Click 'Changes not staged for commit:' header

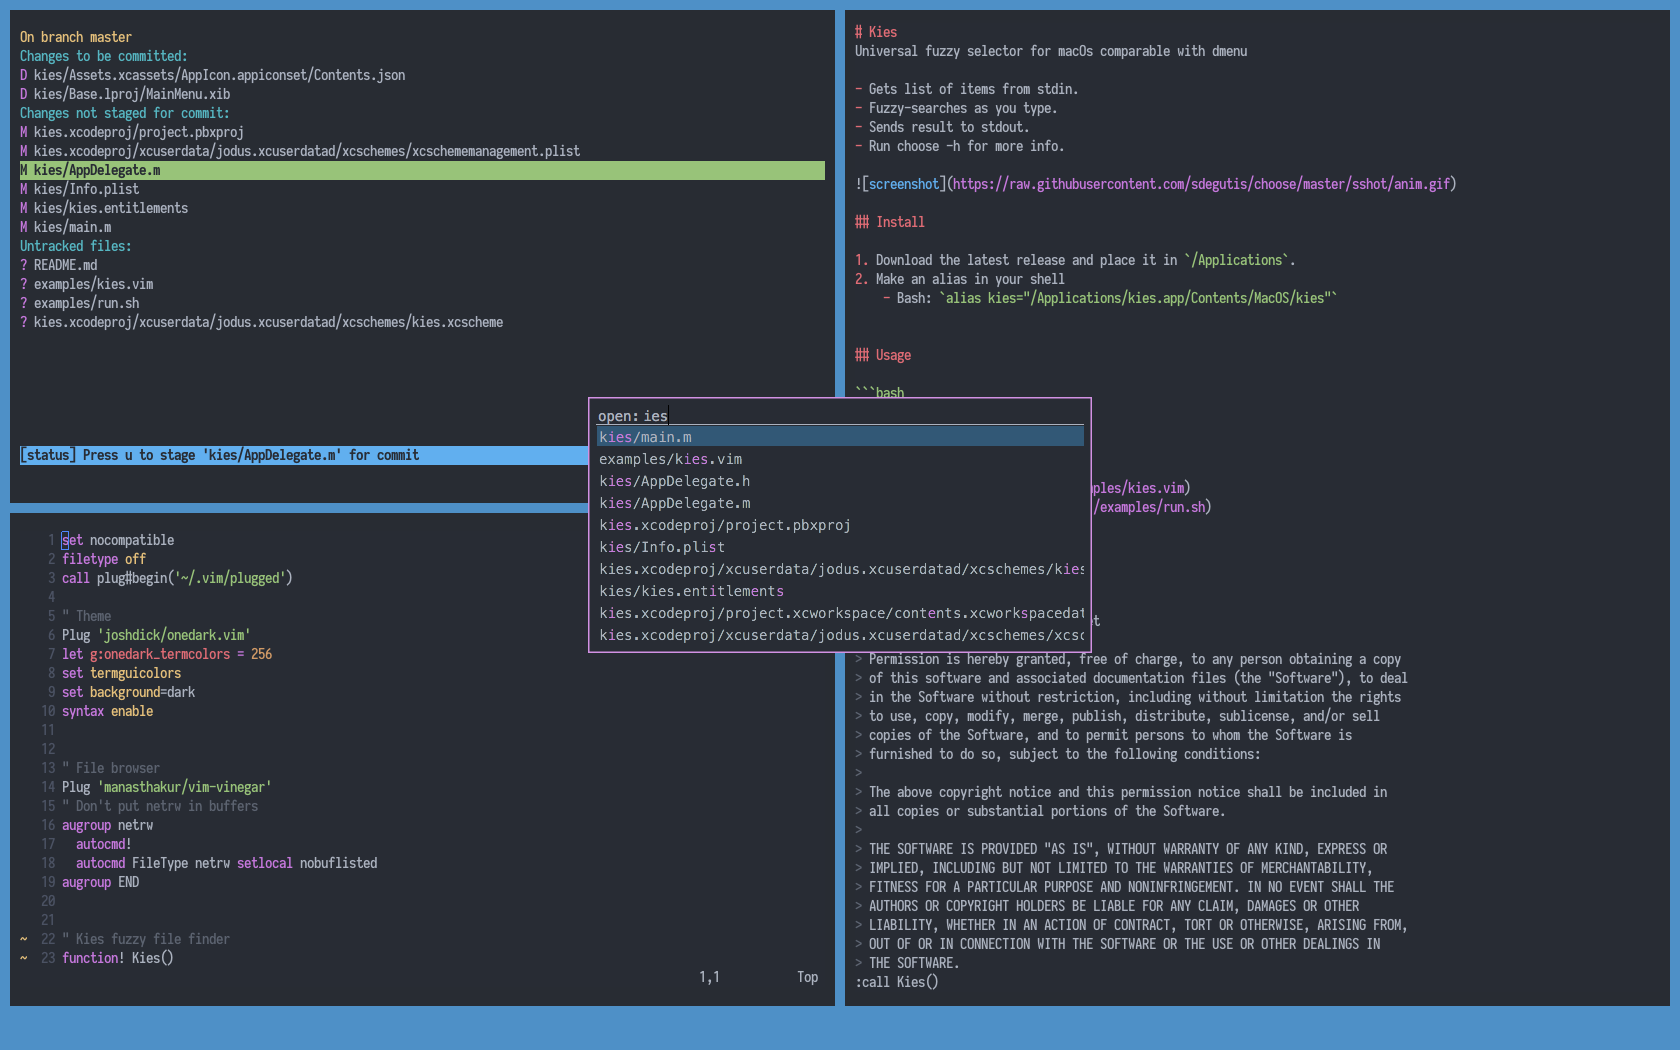(125, 113)
